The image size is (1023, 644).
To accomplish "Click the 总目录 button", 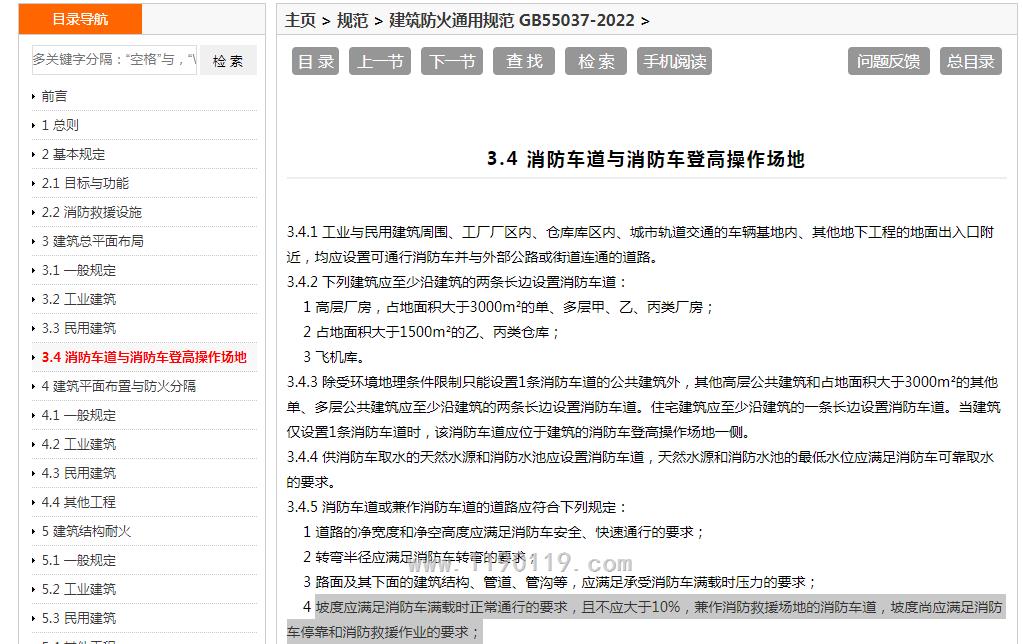I will click(971, 61).
